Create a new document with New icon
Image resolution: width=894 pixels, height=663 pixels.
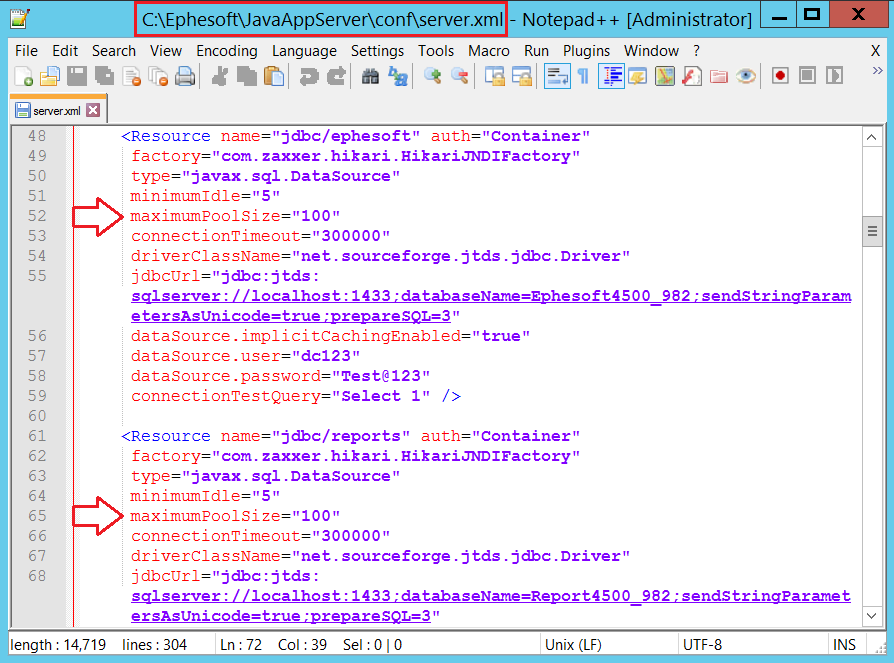coord(23,76)
